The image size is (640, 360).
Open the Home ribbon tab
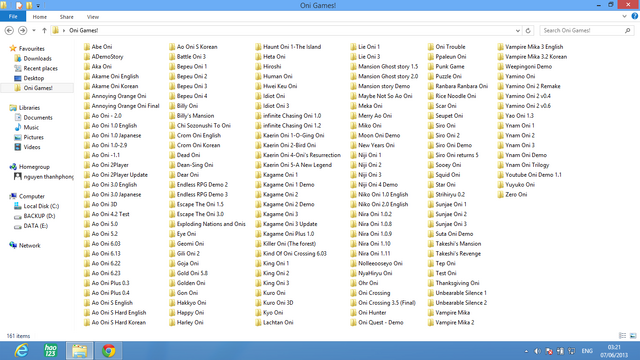(x=40, y=17)
